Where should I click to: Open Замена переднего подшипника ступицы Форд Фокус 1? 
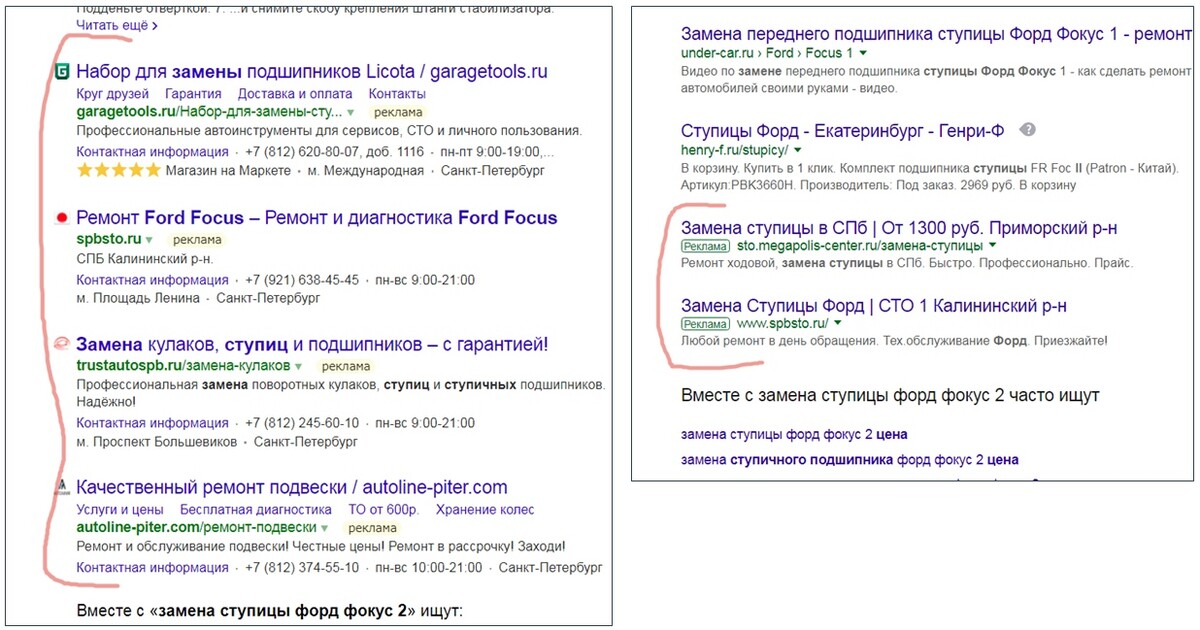pos(936,34)
